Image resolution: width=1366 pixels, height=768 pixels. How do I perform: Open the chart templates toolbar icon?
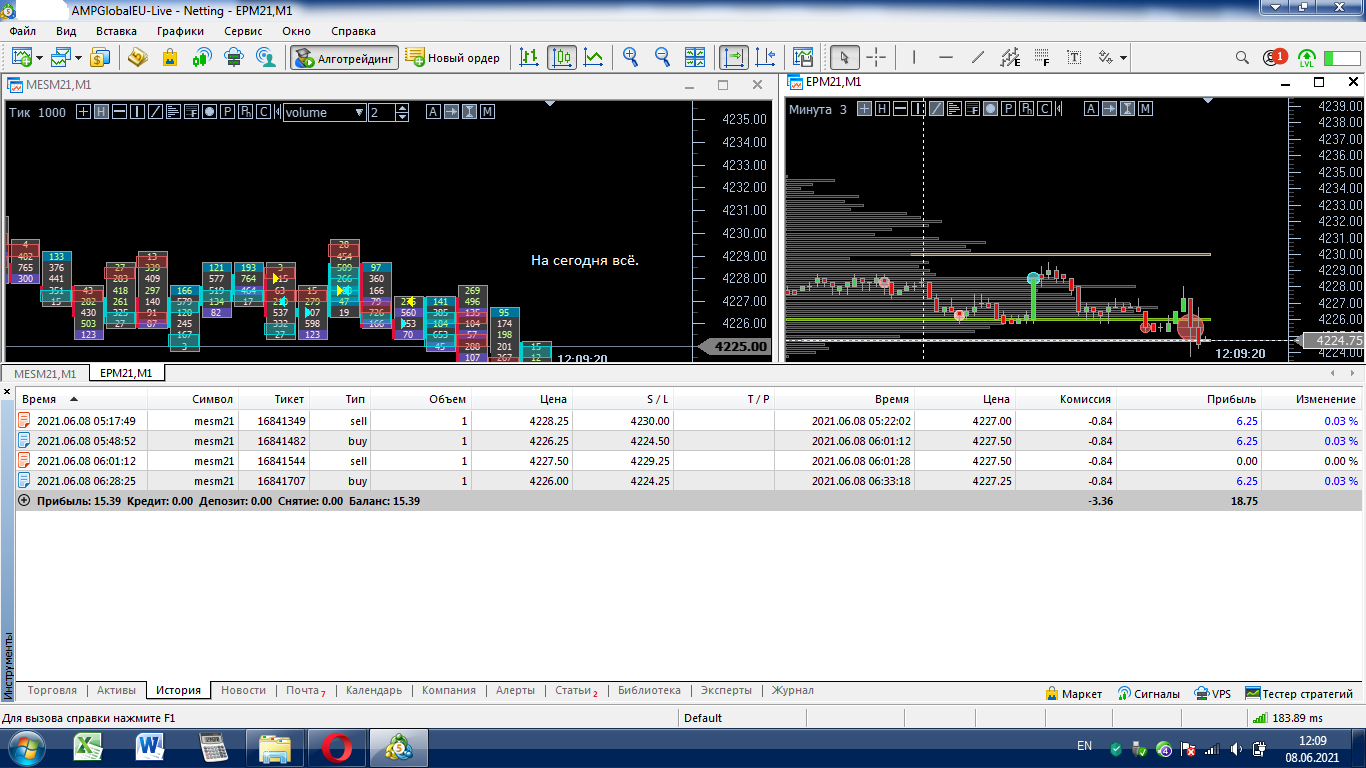803,57
